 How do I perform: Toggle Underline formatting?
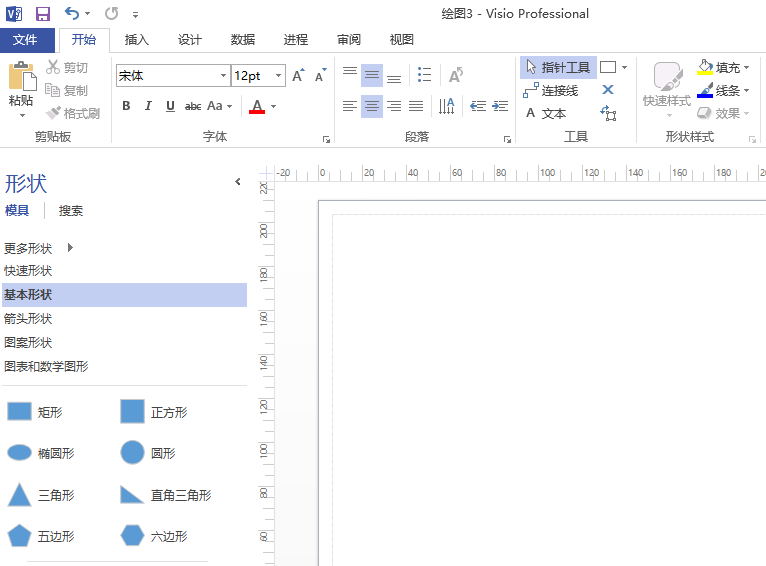[170, 106]
